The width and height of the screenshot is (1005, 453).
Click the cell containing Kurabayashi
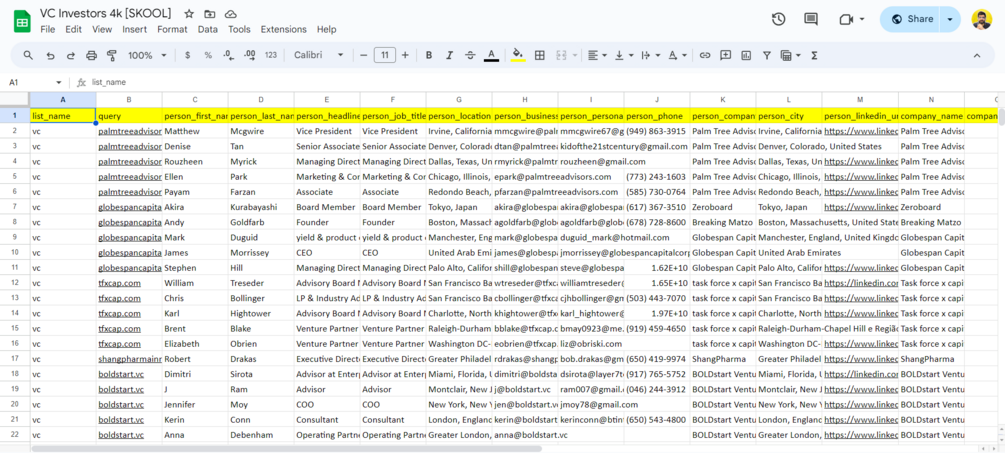(261, 207)
